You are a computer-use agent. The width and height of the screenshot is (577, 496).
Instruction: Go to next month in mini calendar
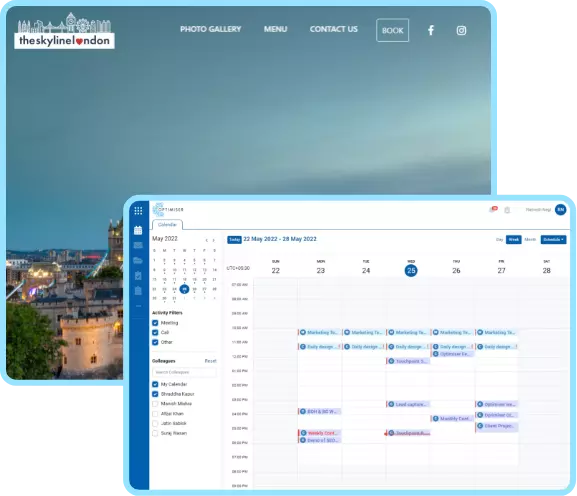pos(213,240)
